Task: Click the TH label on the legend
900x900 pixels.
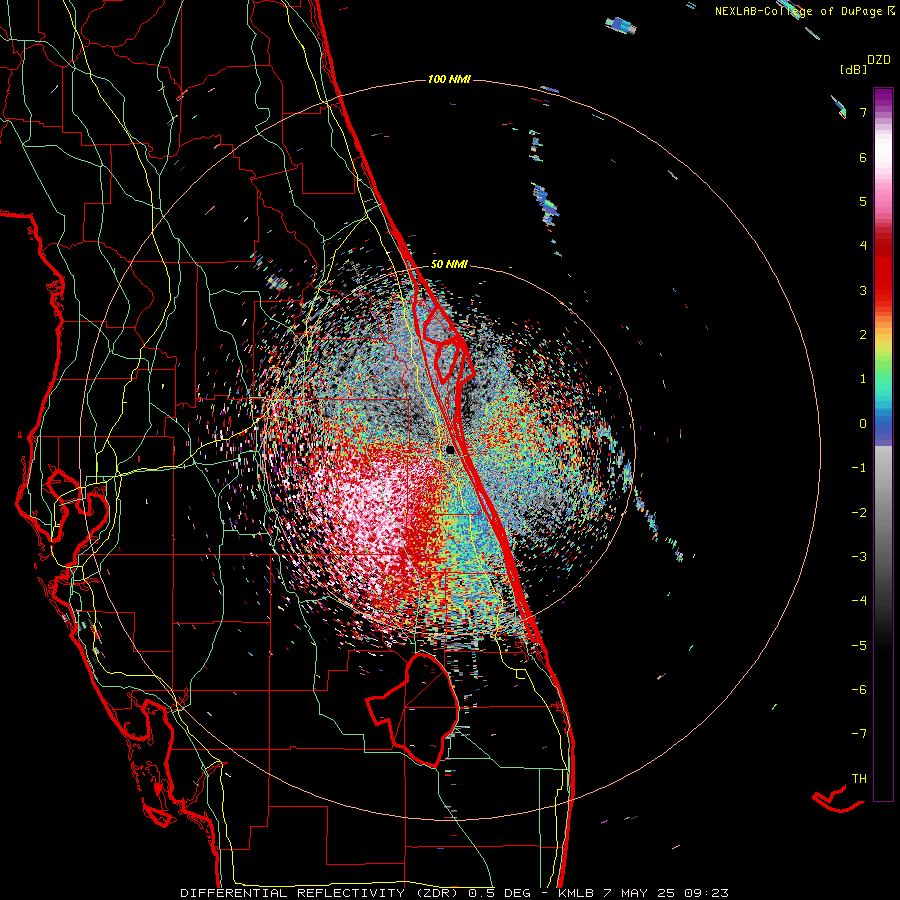Action: (859, 779)
